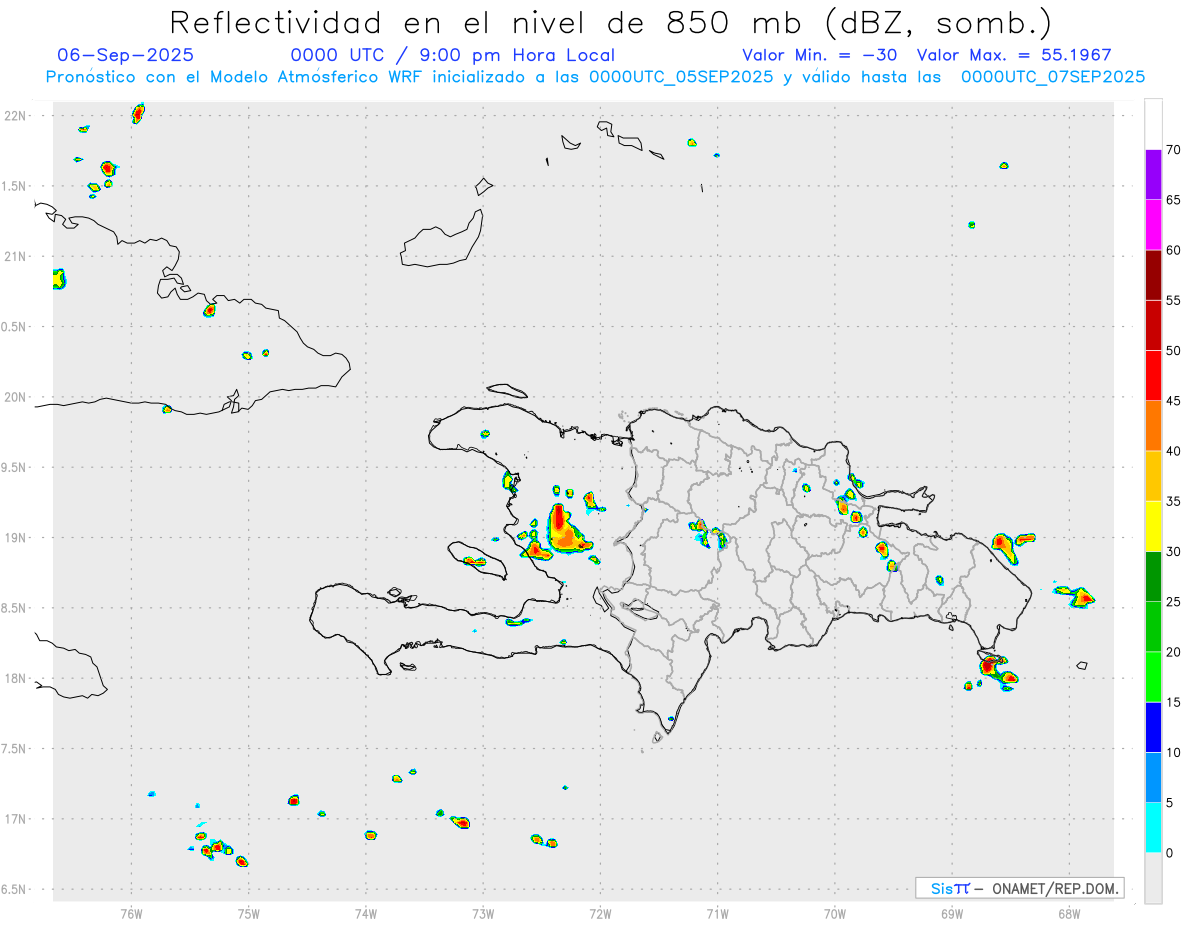The width and height of the screenshot is (1200, 927).
Task: Click the '22N' latitude axis label
Action: (x=16, y=116)
